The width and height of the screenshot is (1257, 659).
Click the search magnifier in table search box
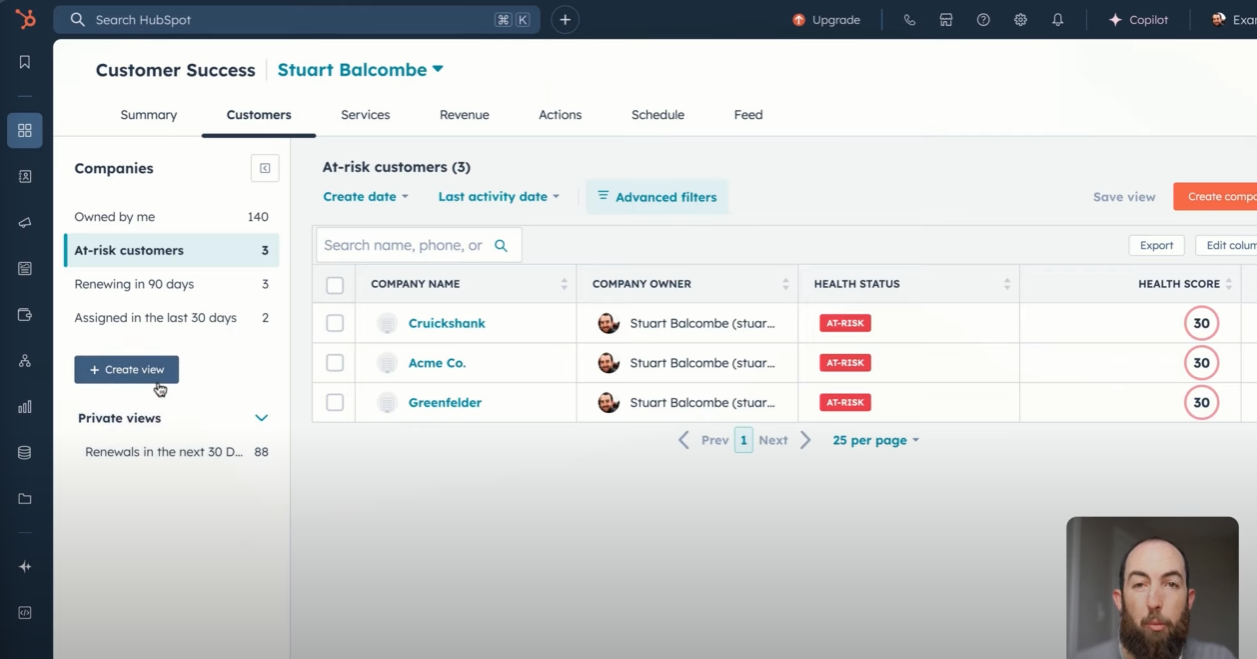(x=501, y=245)
